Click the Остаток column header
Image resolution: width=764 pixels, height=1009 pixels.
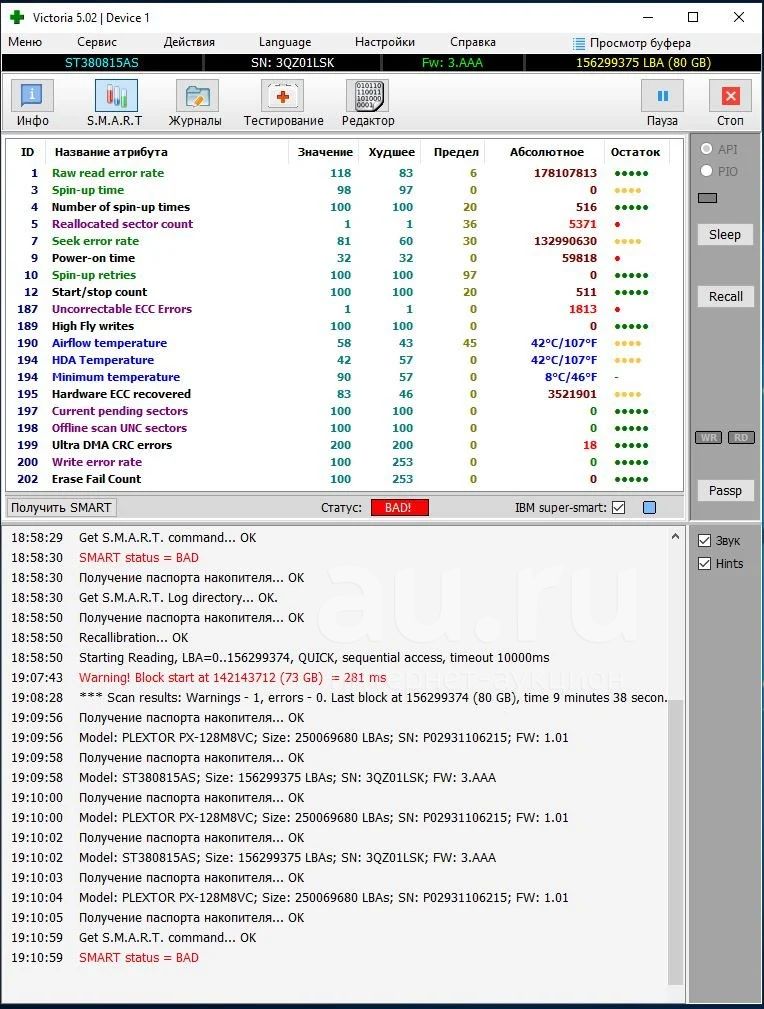click(635, 153)
